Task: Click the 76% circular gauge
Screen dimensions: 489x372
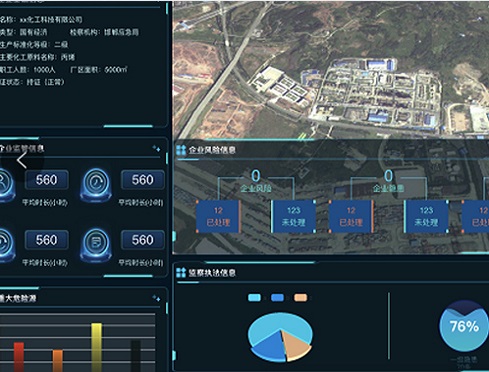Action: click(x=464, y=326)
